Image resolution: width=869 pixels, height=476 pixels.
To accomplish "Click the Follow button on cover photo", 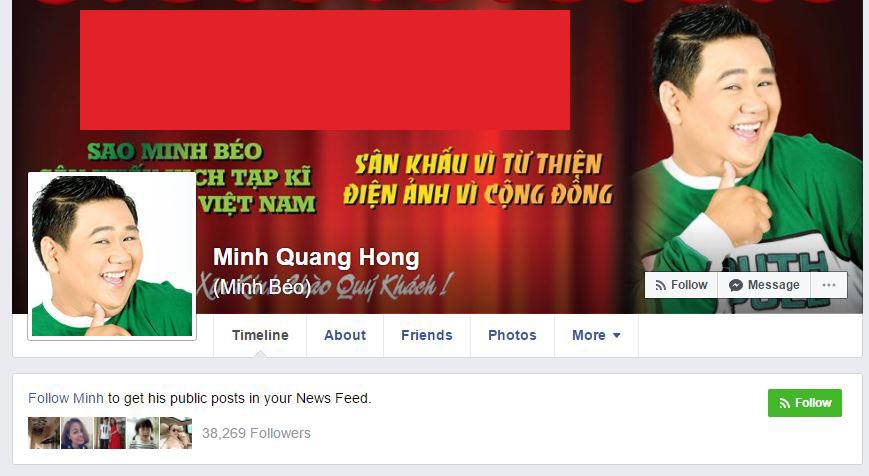I will (x=681, y=285).
